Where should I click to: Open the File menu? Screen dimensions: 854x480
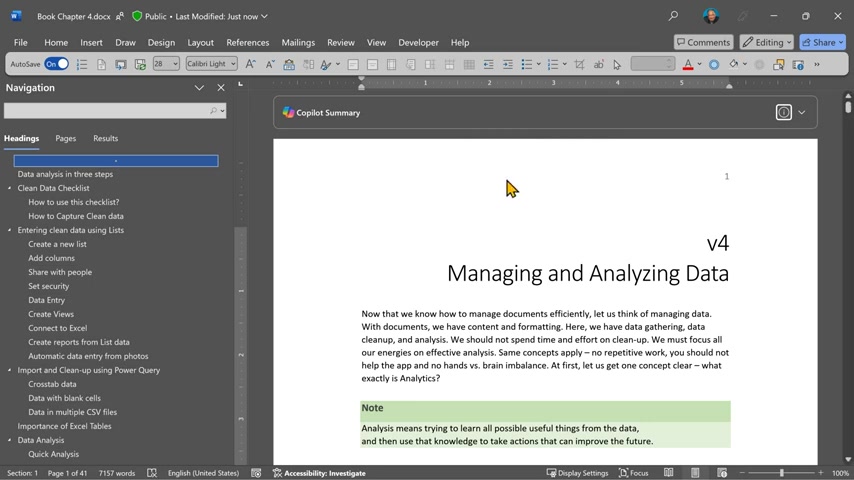click(21, 42)
